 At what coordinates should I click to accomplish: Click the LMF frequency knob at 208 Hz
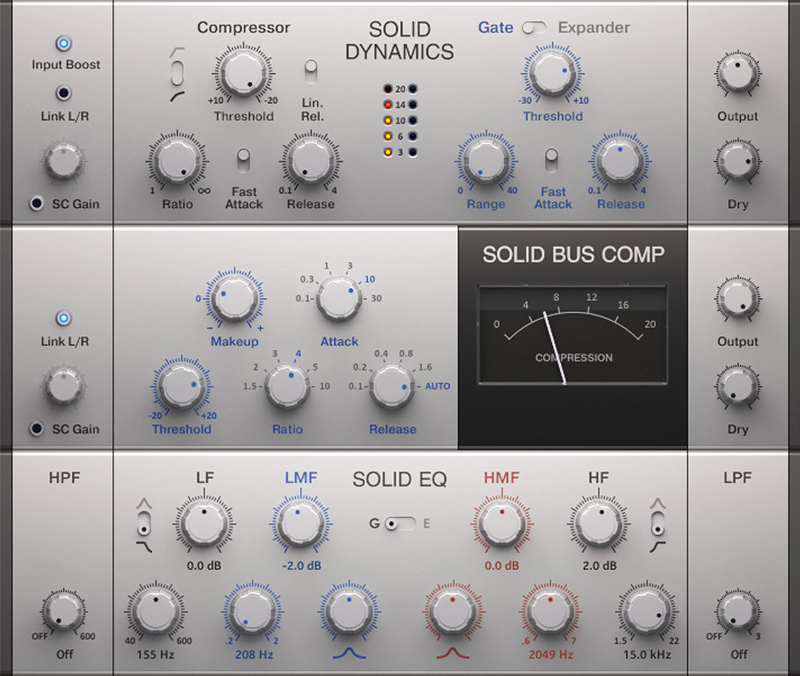(x=252, y=611)
